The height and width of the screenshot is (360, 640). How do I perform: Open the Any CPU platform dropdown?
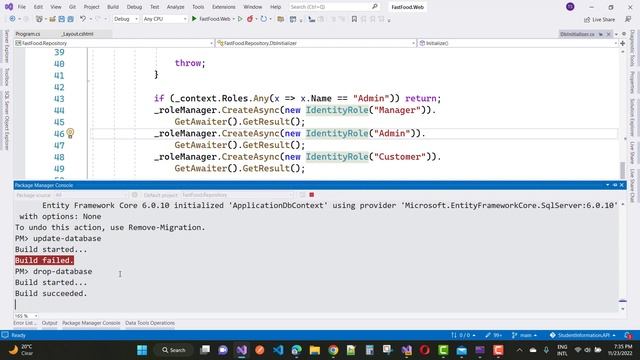click(x=165, y=19)
